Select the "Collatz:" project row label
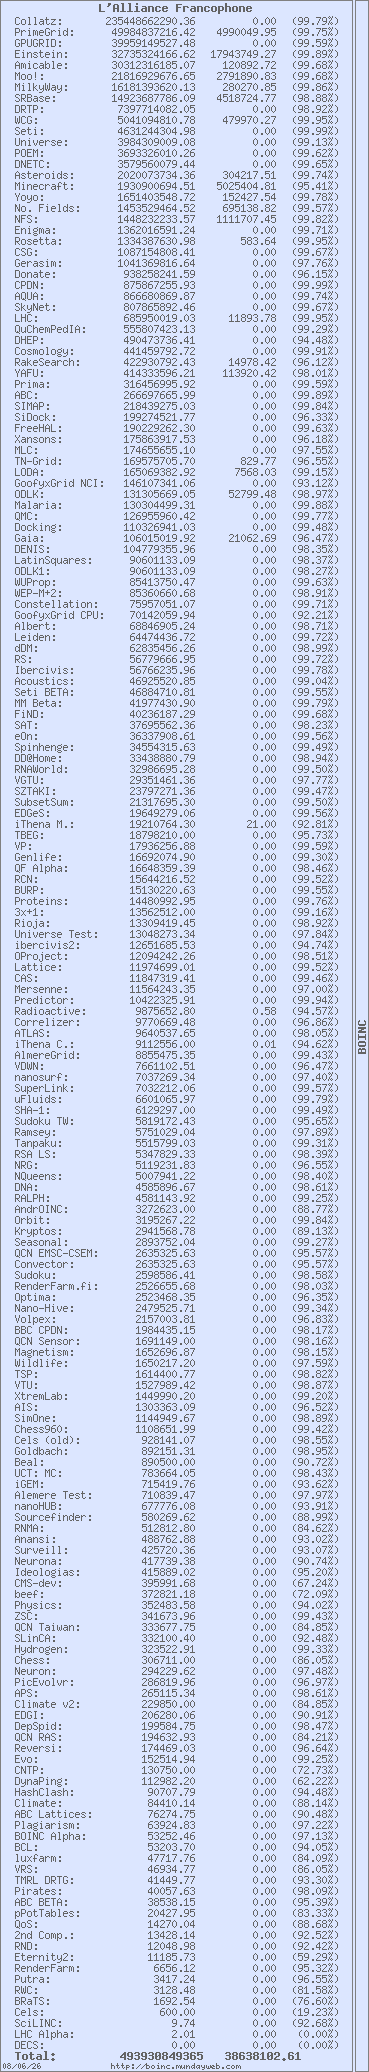This screenshot has height=2072, width=369. tap(39, 20)
